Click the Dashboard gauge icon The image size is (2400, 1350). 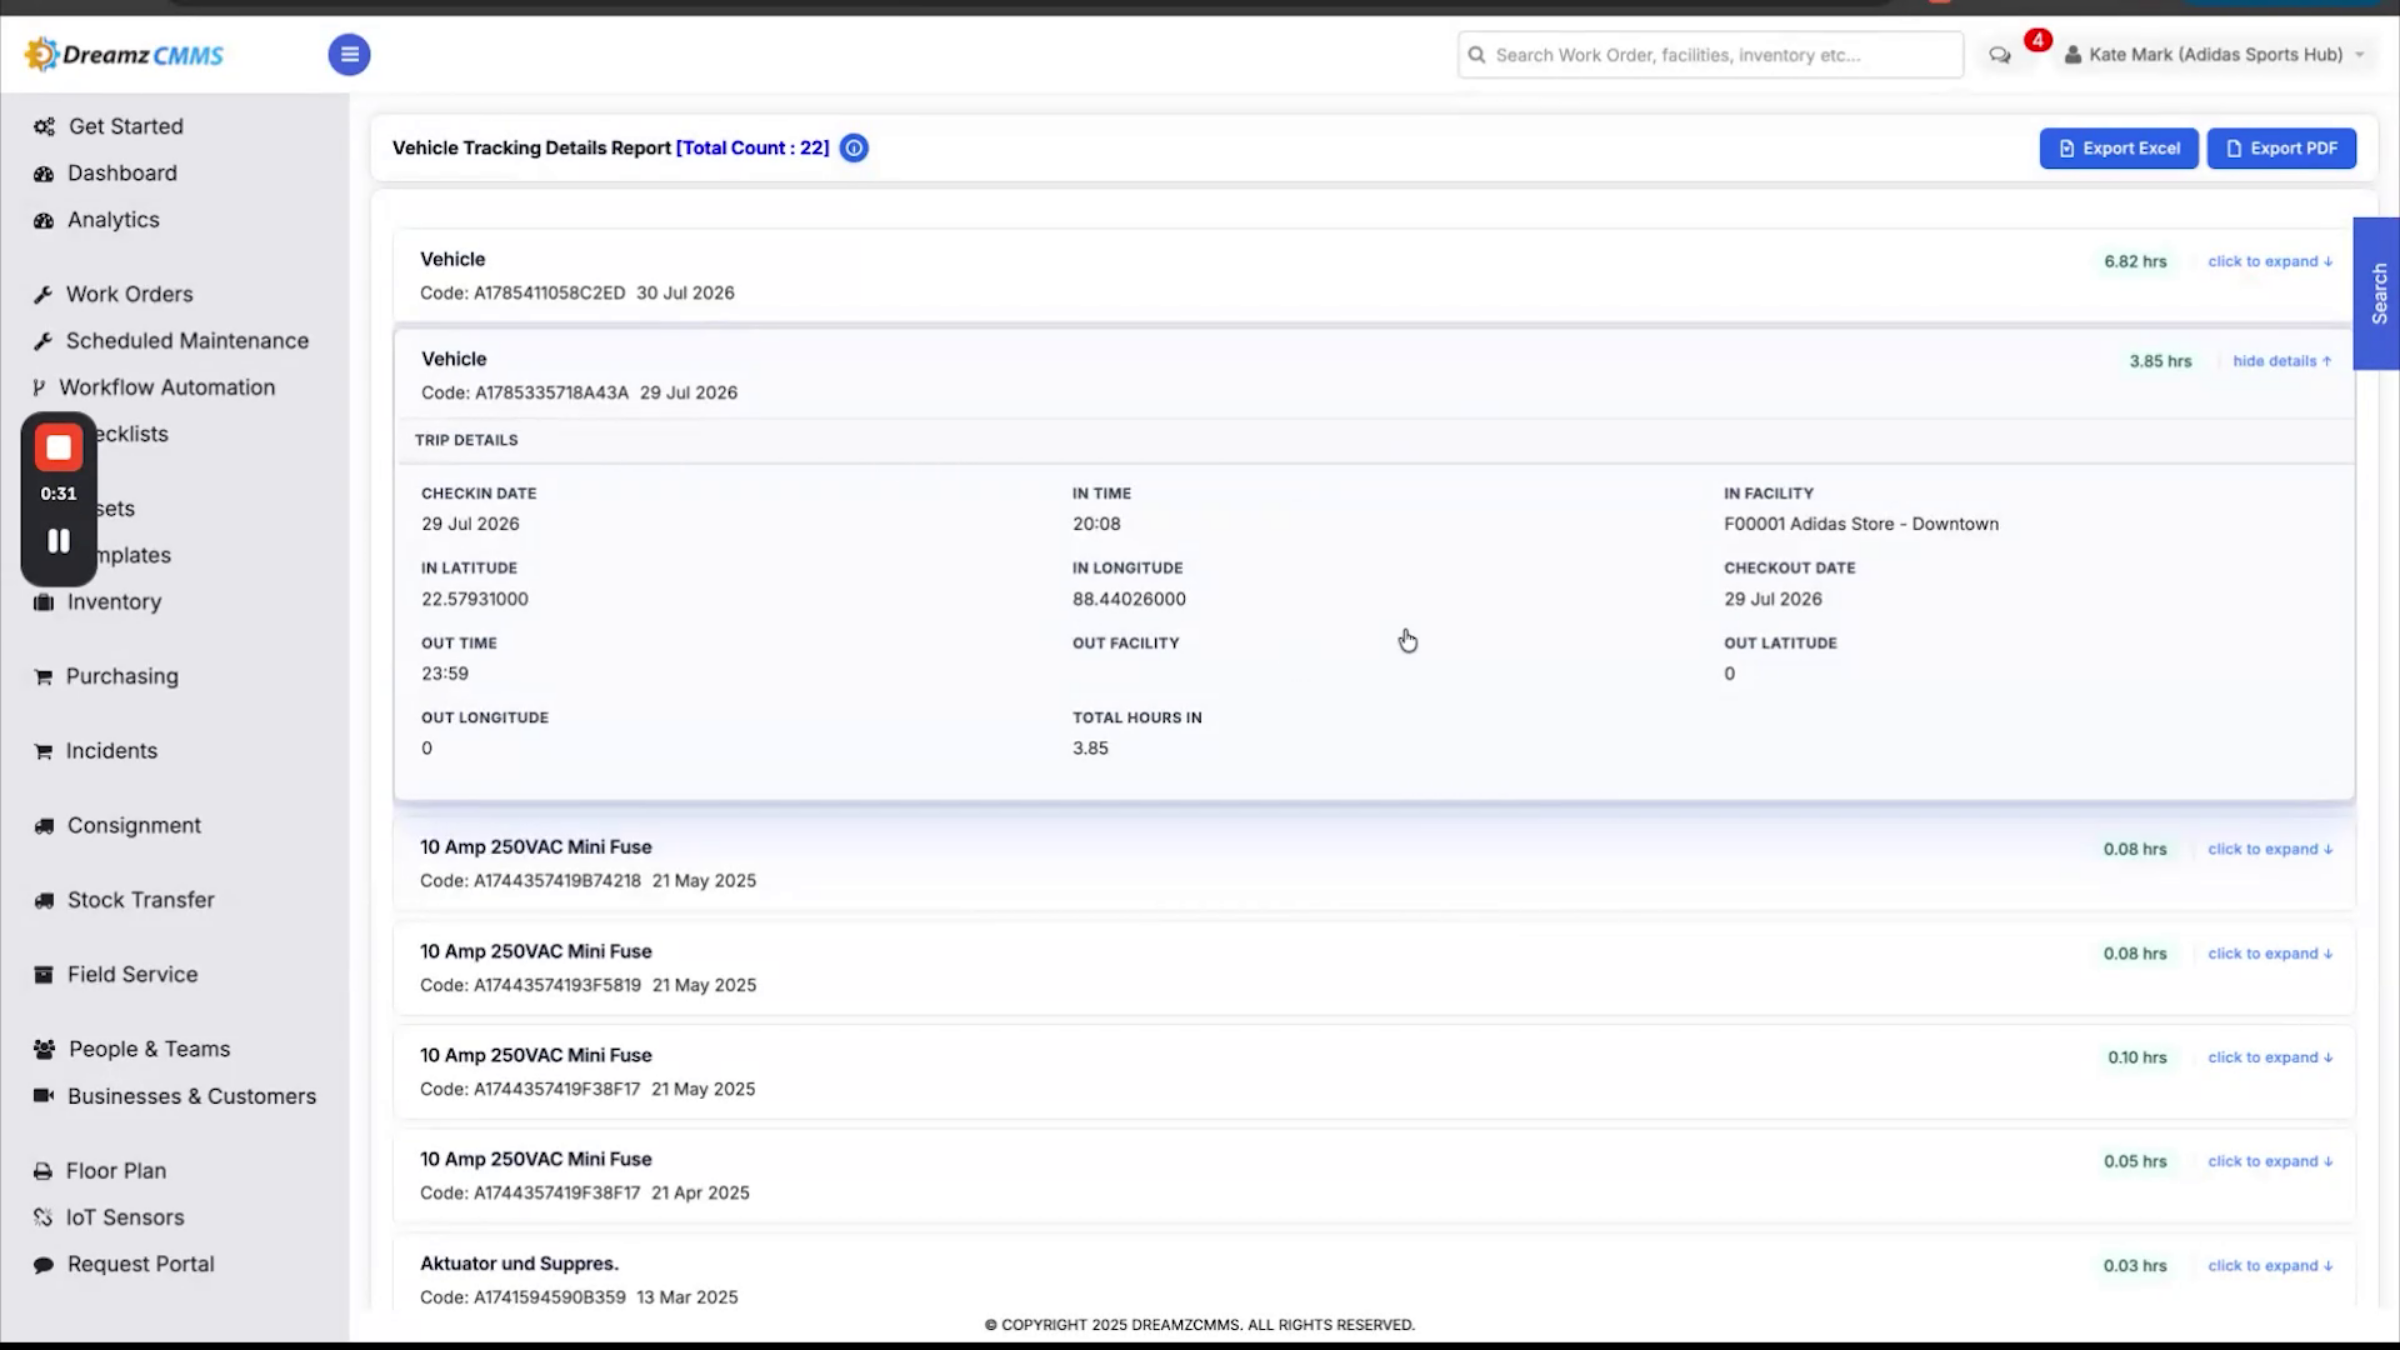(x=43, y=174)
